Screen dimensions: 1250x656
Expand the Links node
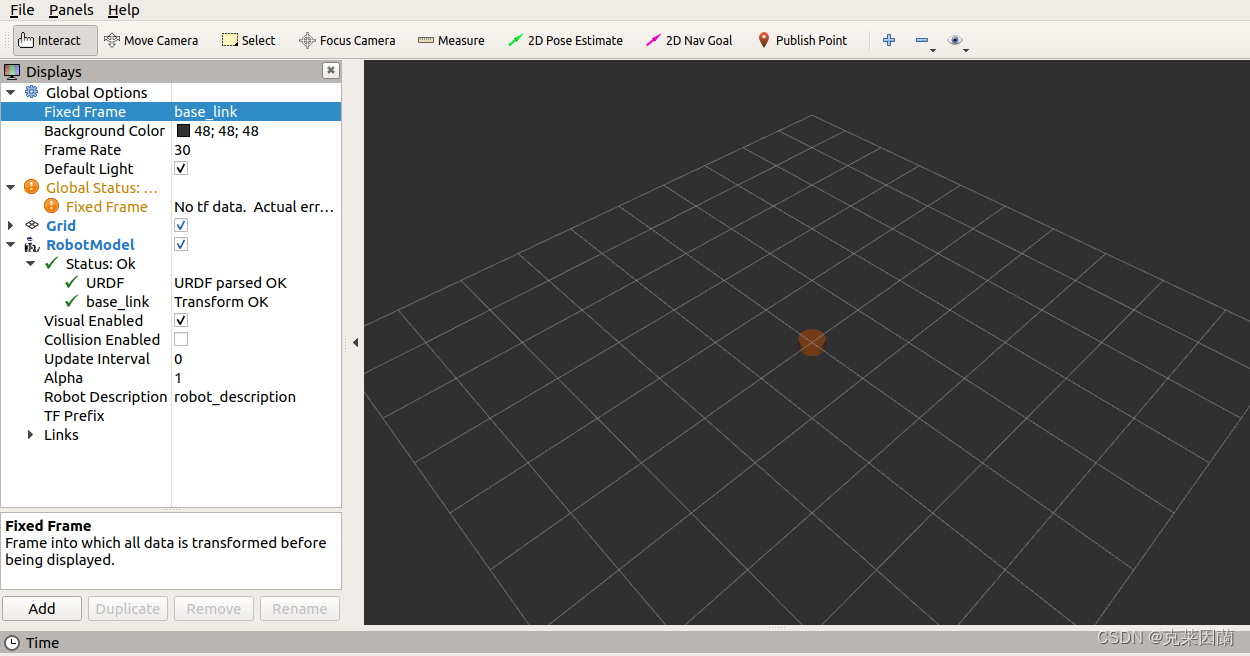coord(31,434)
